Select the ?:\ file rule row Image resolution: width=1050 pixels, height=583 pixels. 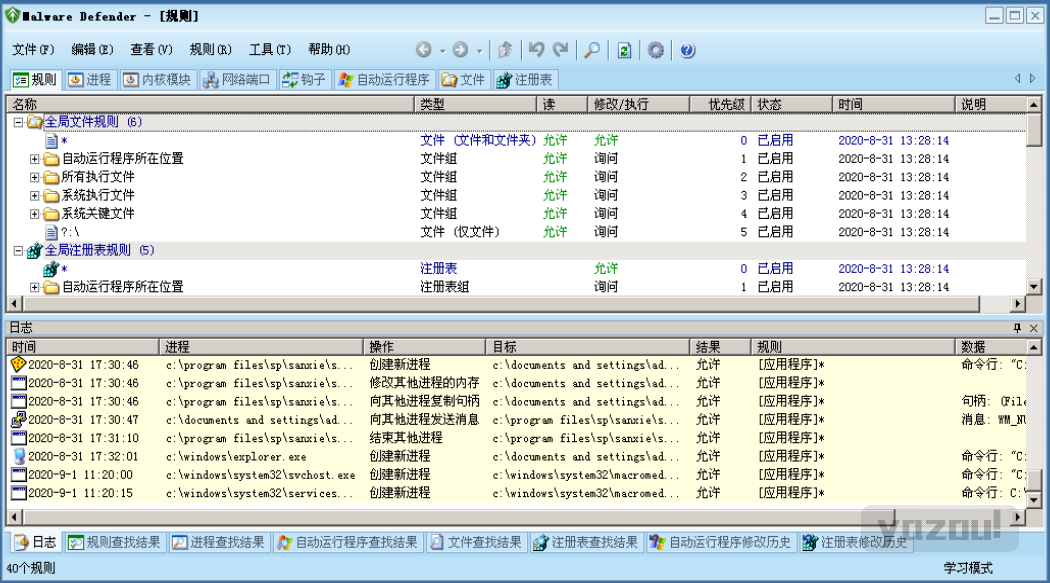point(516,232)
